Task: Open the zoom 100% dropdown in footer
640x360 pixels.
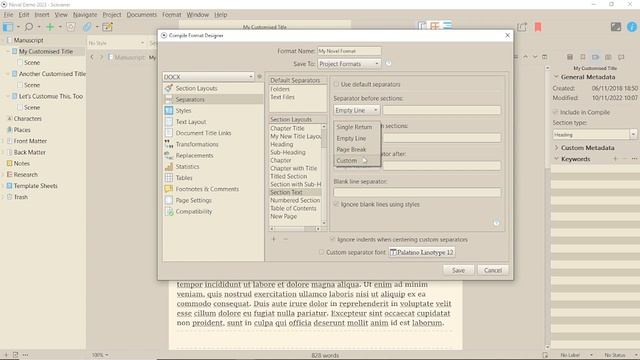Action: 100,355
